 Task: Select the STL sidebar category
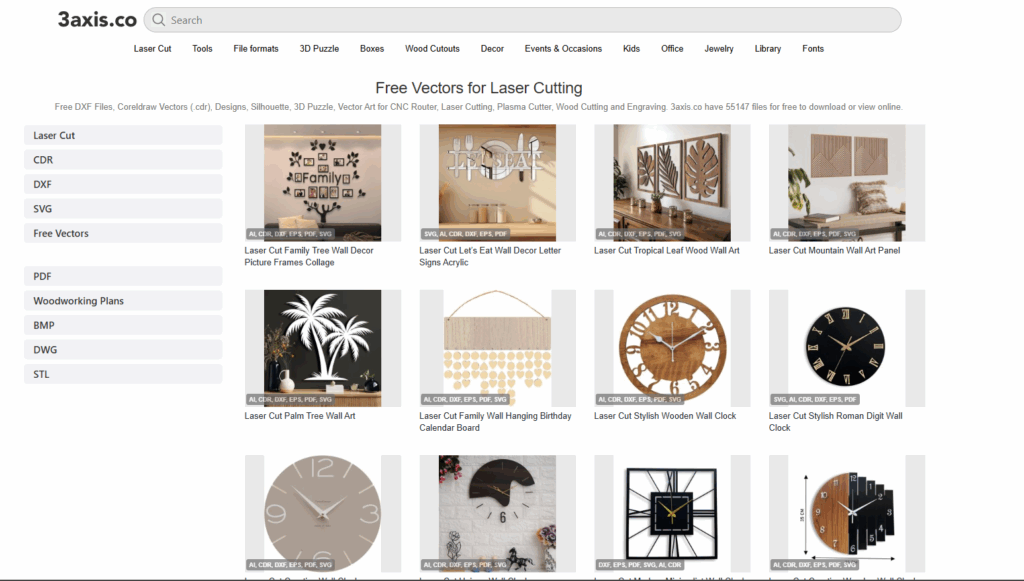click(123, 374)
